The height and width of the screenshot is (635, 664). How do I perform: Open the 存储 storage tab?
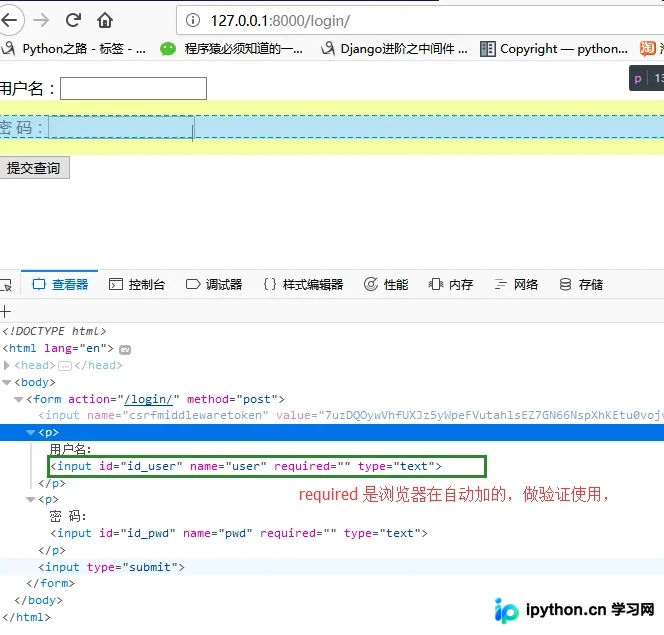click(581, 284)
